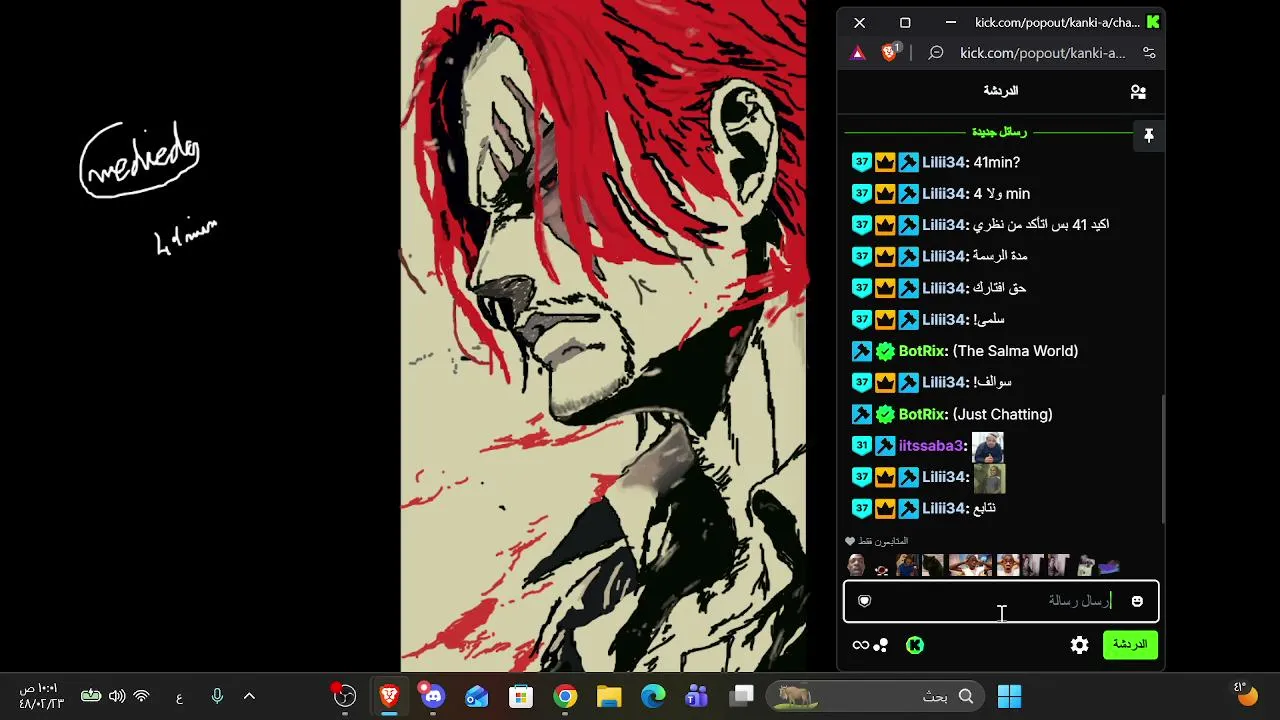Switch to Brave browser in taskbar

tap(389, 696)
